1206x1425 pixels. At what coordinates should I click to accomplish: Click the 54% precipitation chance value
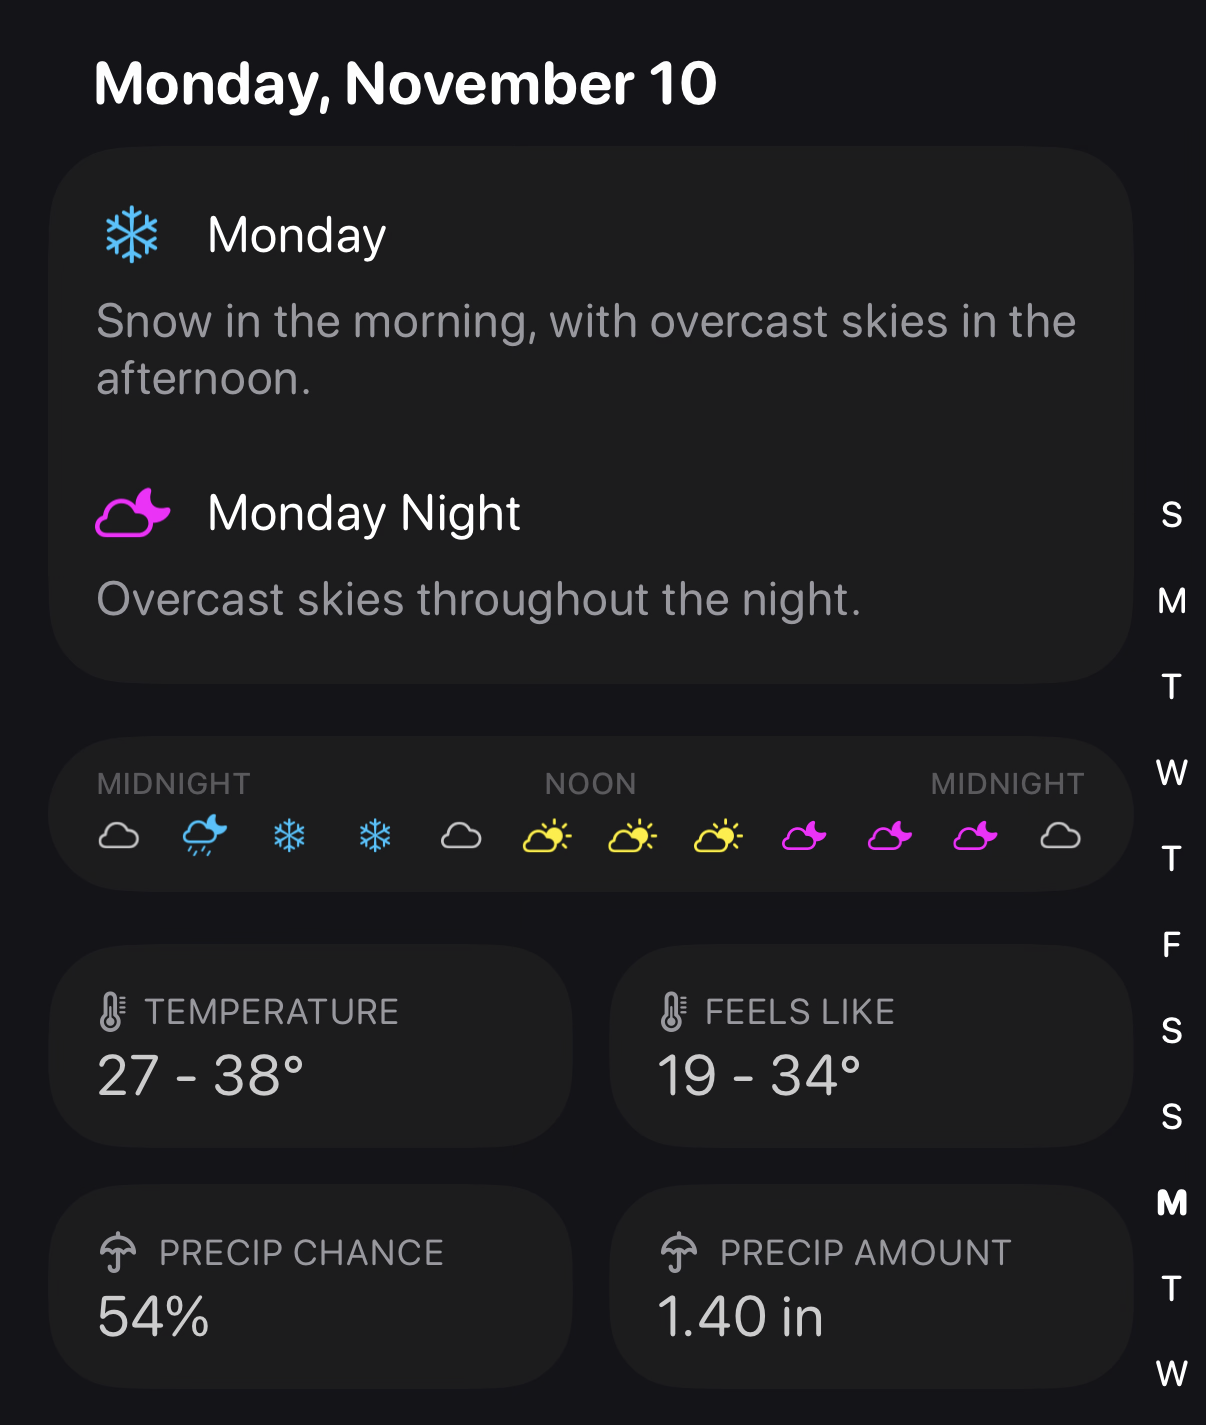click(x=154, y=1316)
